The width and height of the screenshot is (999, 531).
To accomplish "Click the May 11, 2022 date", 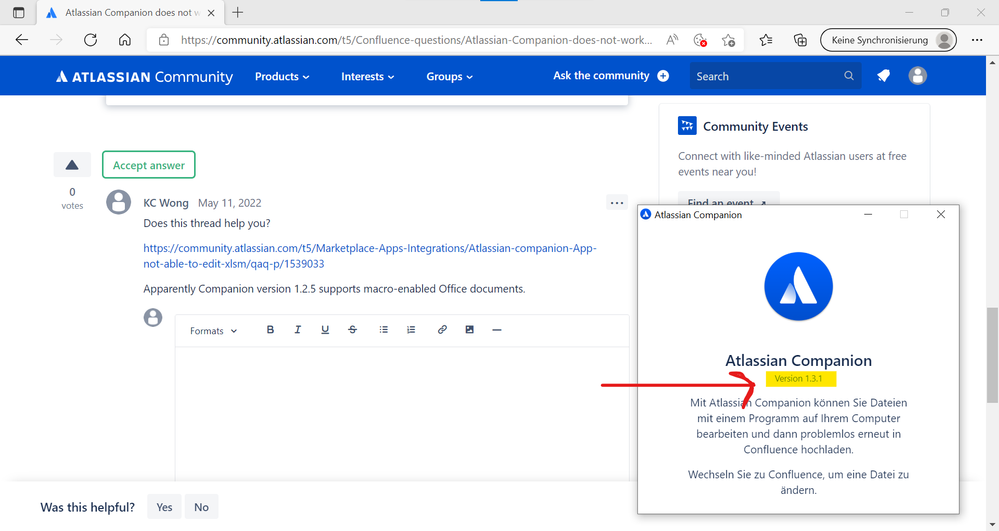I will pos(229,203).
